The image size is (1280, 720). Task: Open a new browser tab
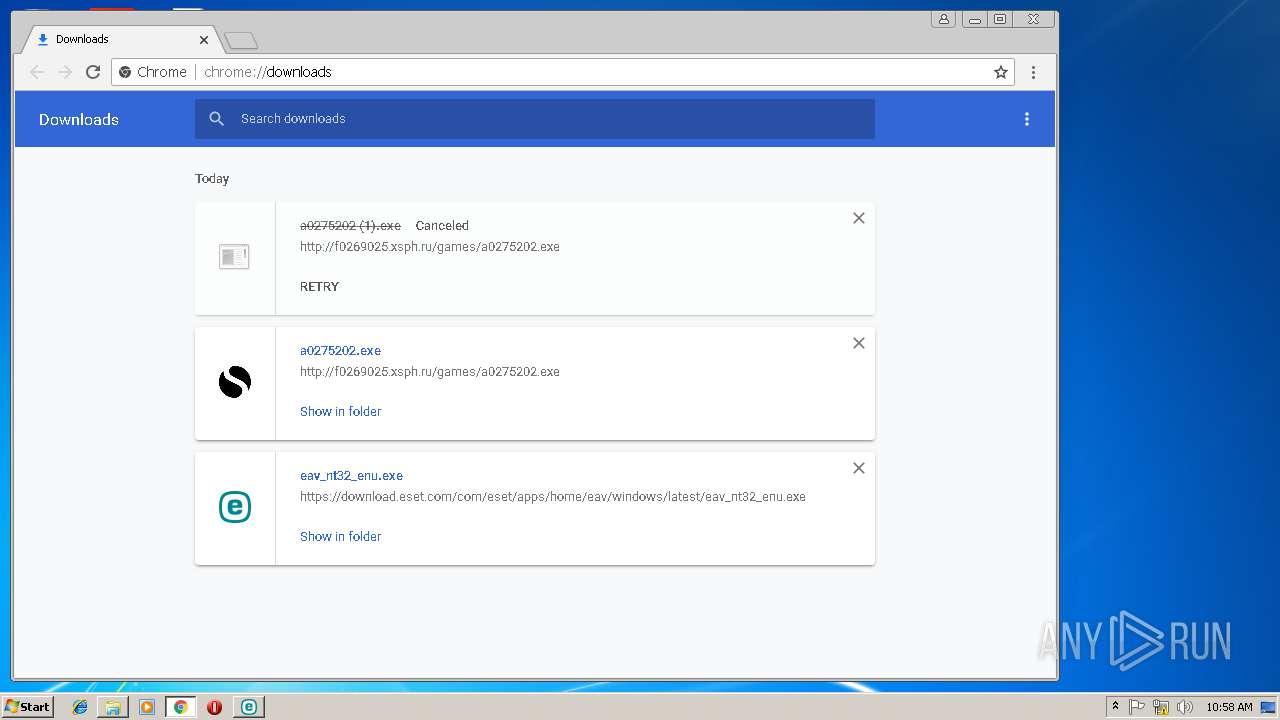(241, 41)
